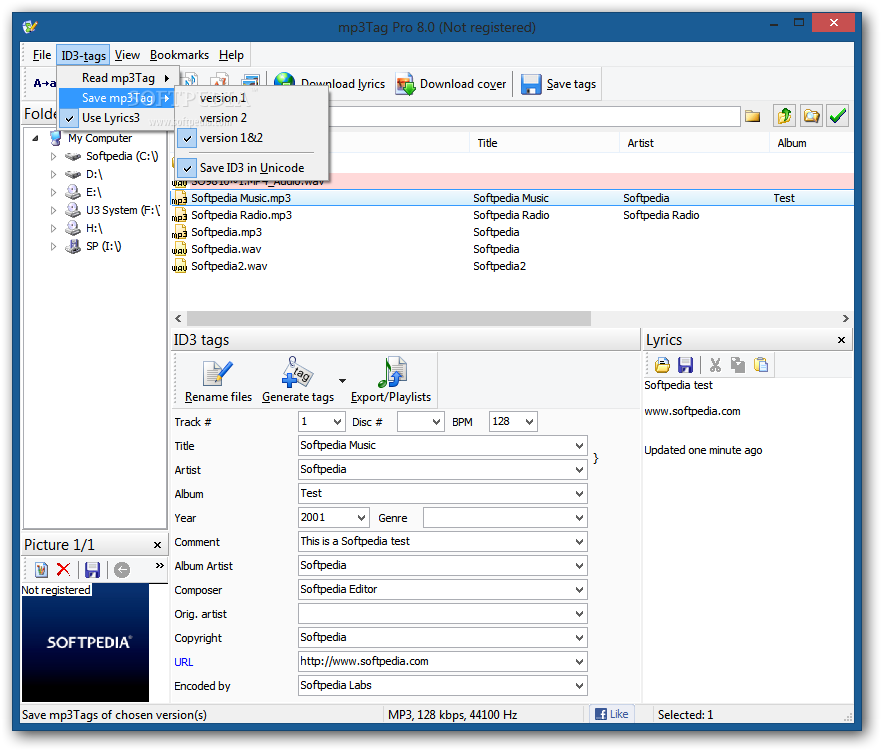Viewport: 882px width, 751px height.
Task: Click the Facebook Like button in status bar
Action: point(611,714)
